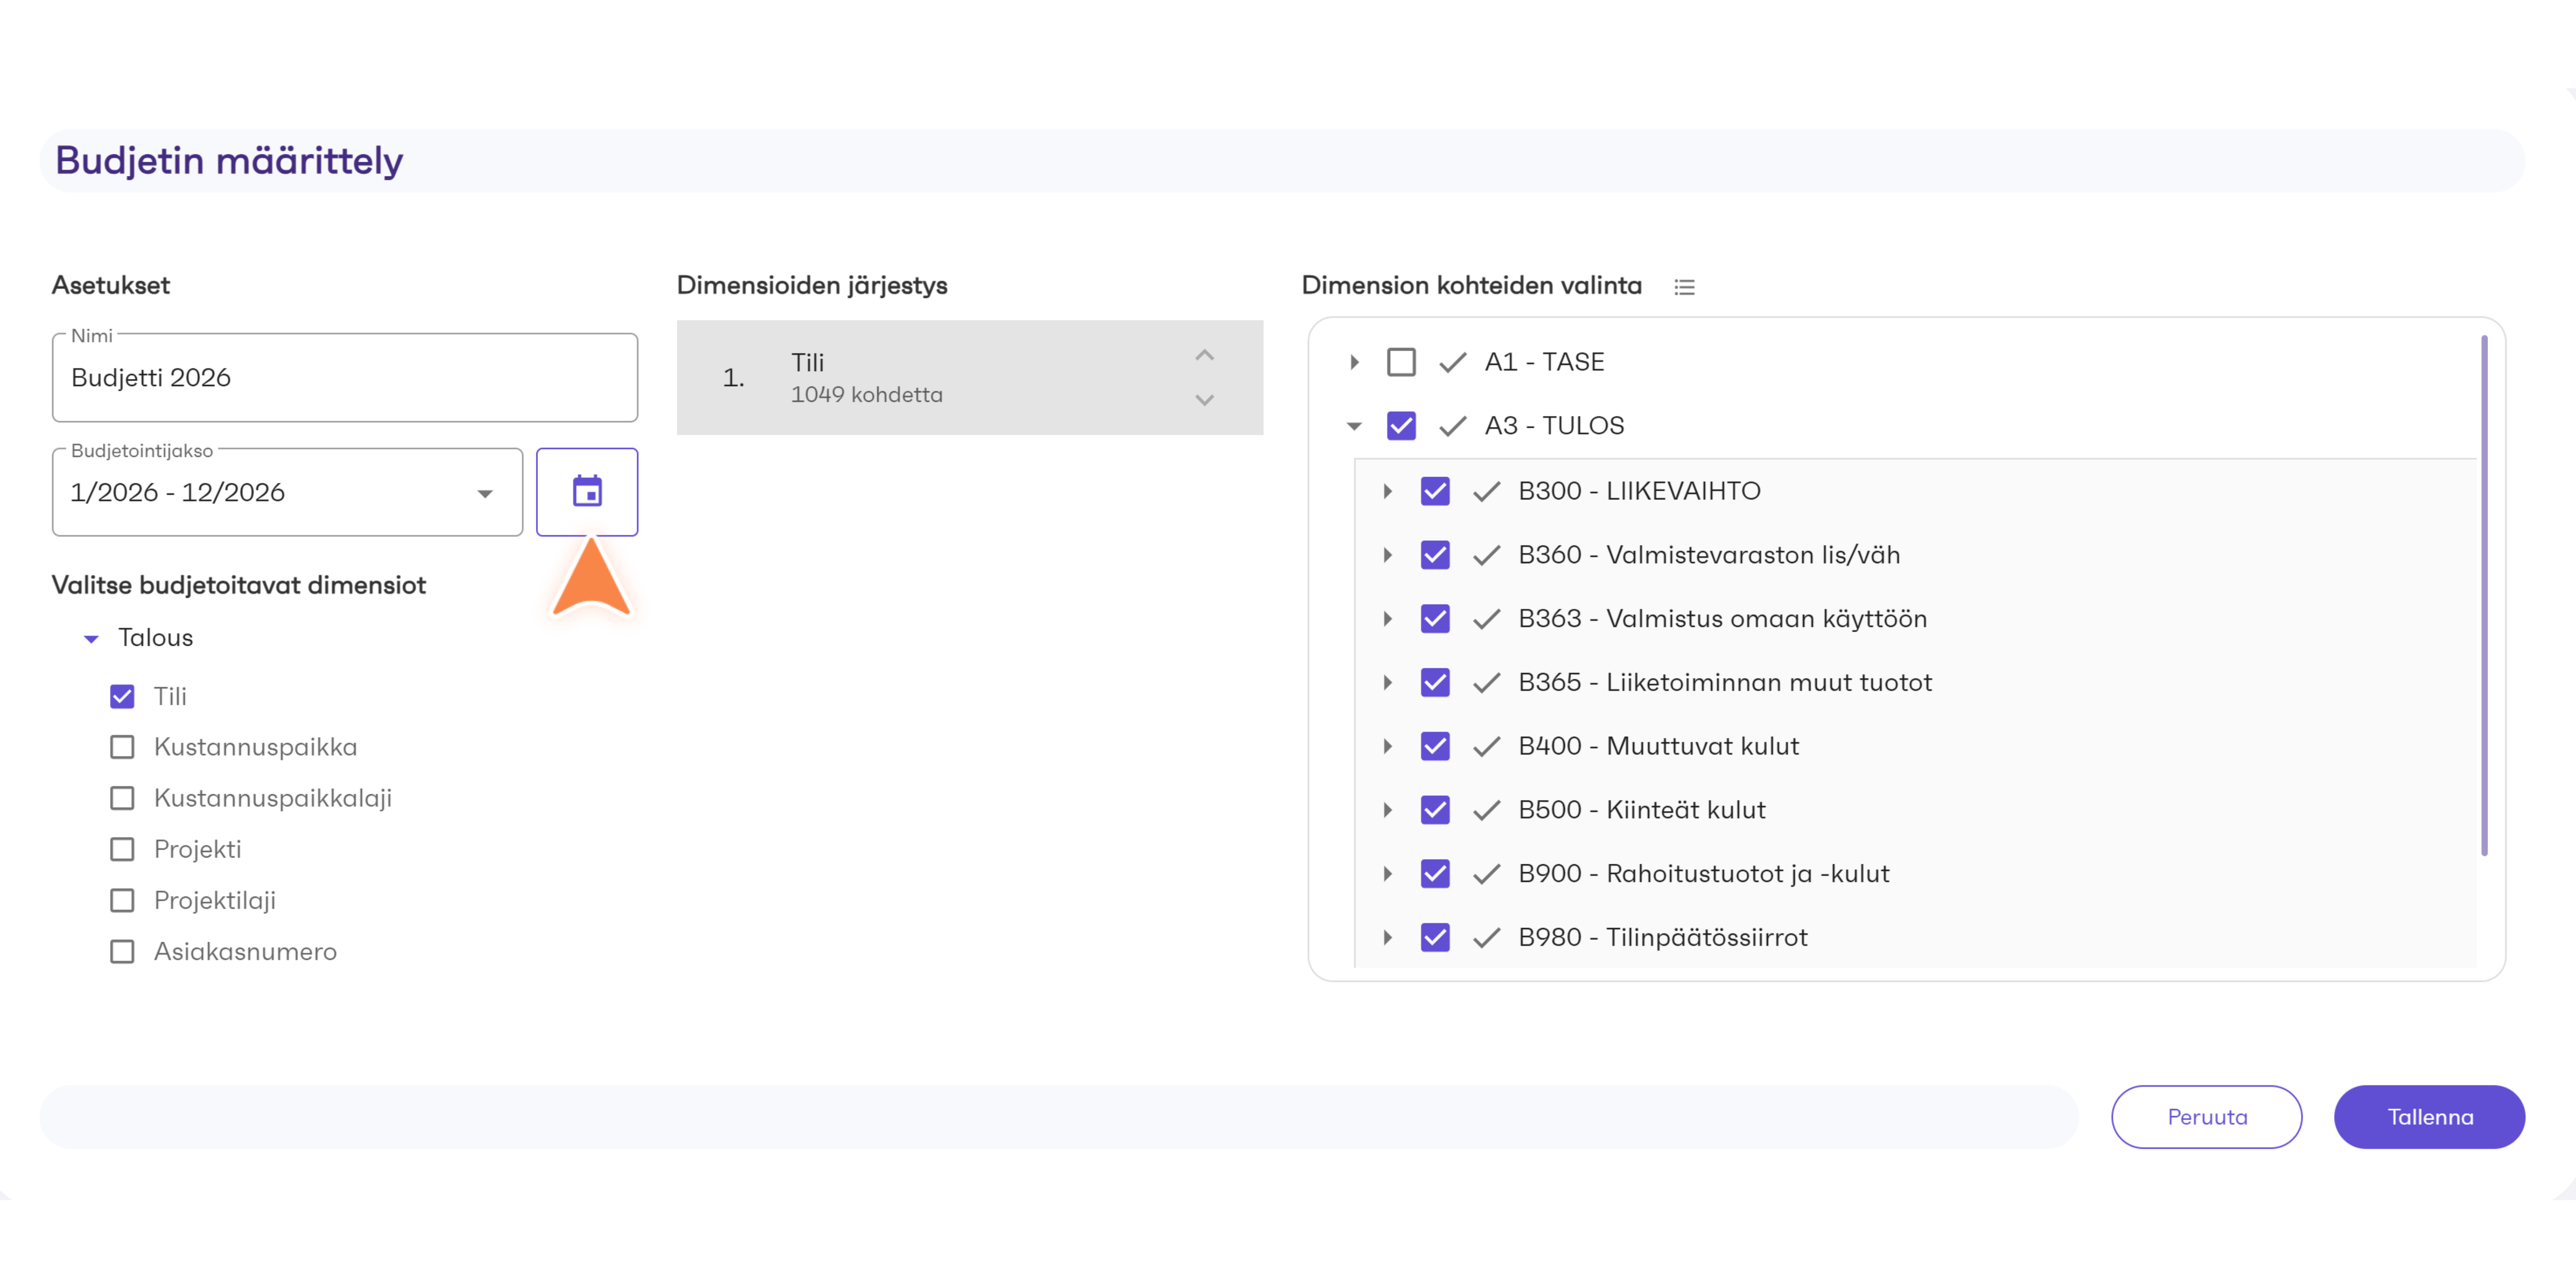Select the Tili row in dimension order list
Screen dimensions: 2576x1288
click(970, 378)
